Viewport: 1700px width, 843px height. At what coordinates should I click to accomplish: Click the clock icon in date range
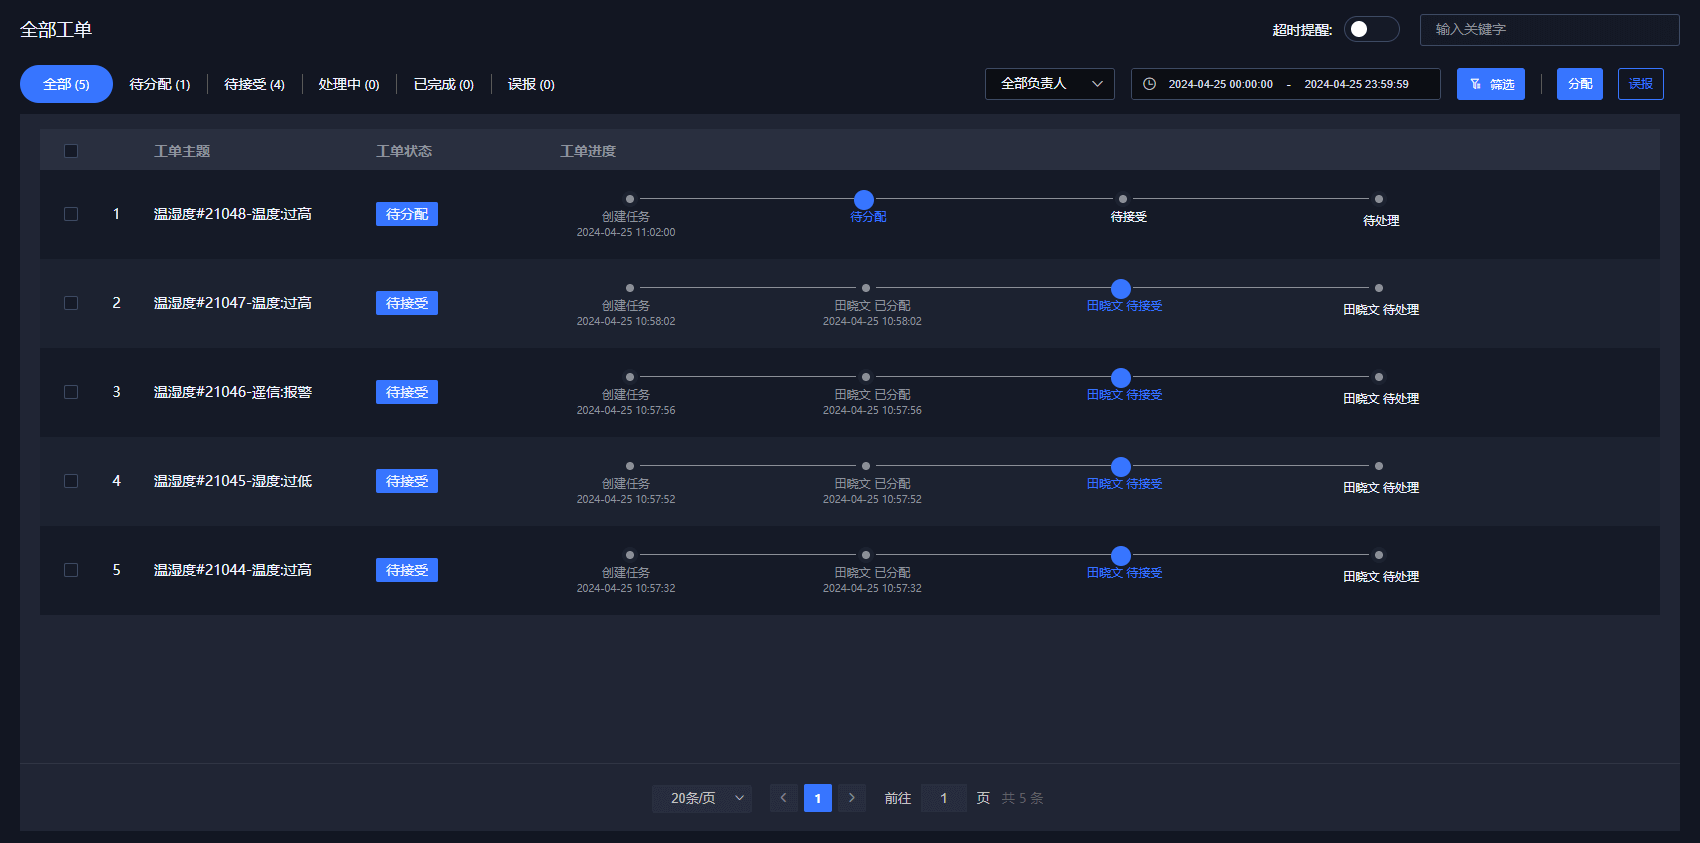click(x=1150, y=84)
